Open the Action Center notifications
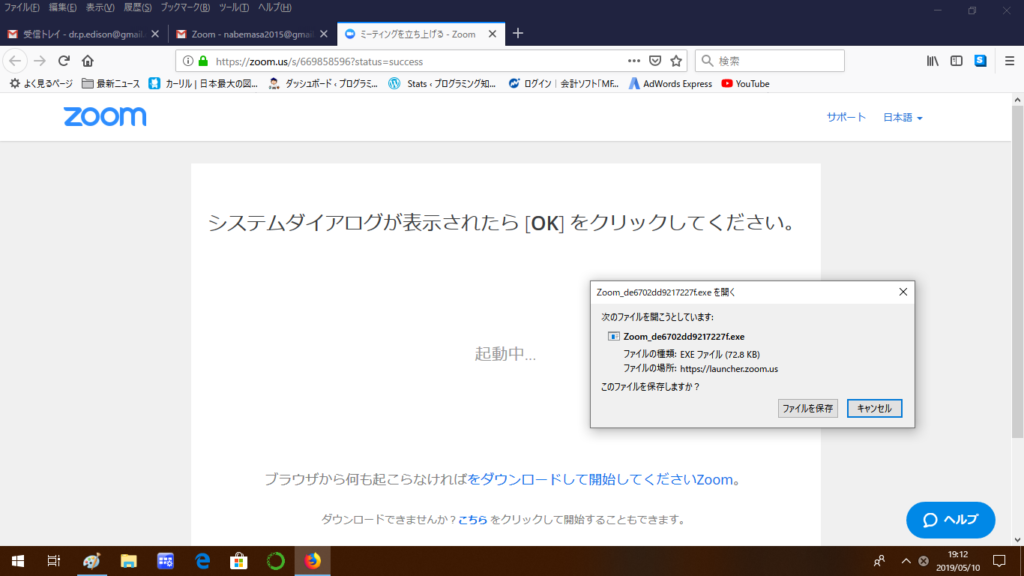 click(x=999, y=561)
